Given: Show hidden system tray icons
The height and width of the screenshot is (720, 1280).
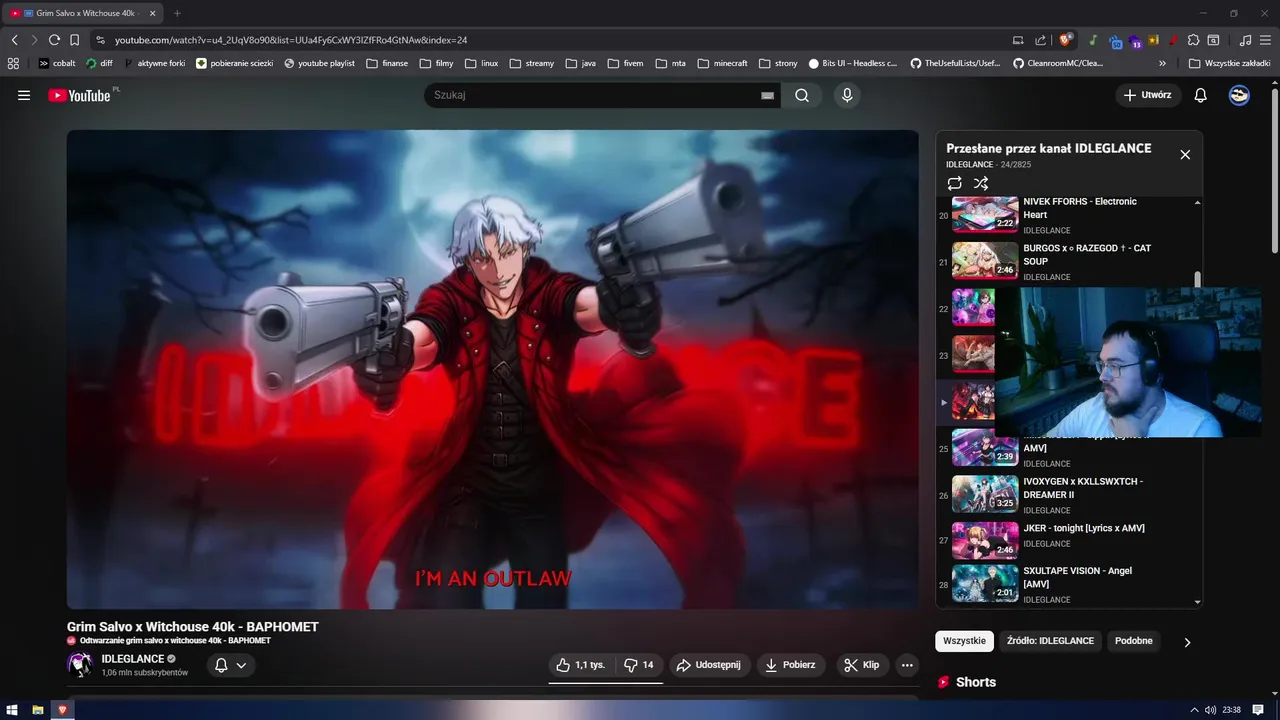Looking at the screenshot, I should [1194, 710].
